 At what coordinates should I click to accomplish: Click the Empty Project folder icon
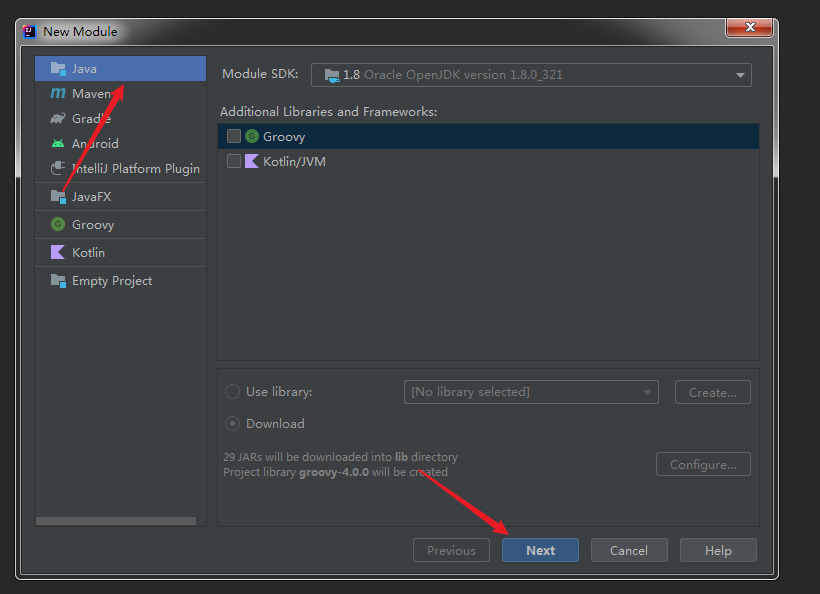click(58, 281)
